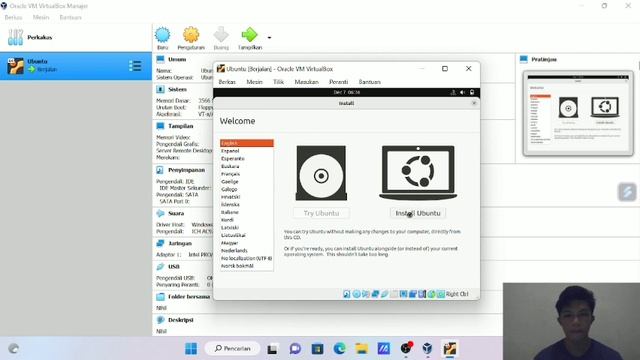Image resolution: width=640 pixels, height=360 pixels.
Task: Click VirtualBox Manager cube taskbar icon
Action: tap(427, 349)
